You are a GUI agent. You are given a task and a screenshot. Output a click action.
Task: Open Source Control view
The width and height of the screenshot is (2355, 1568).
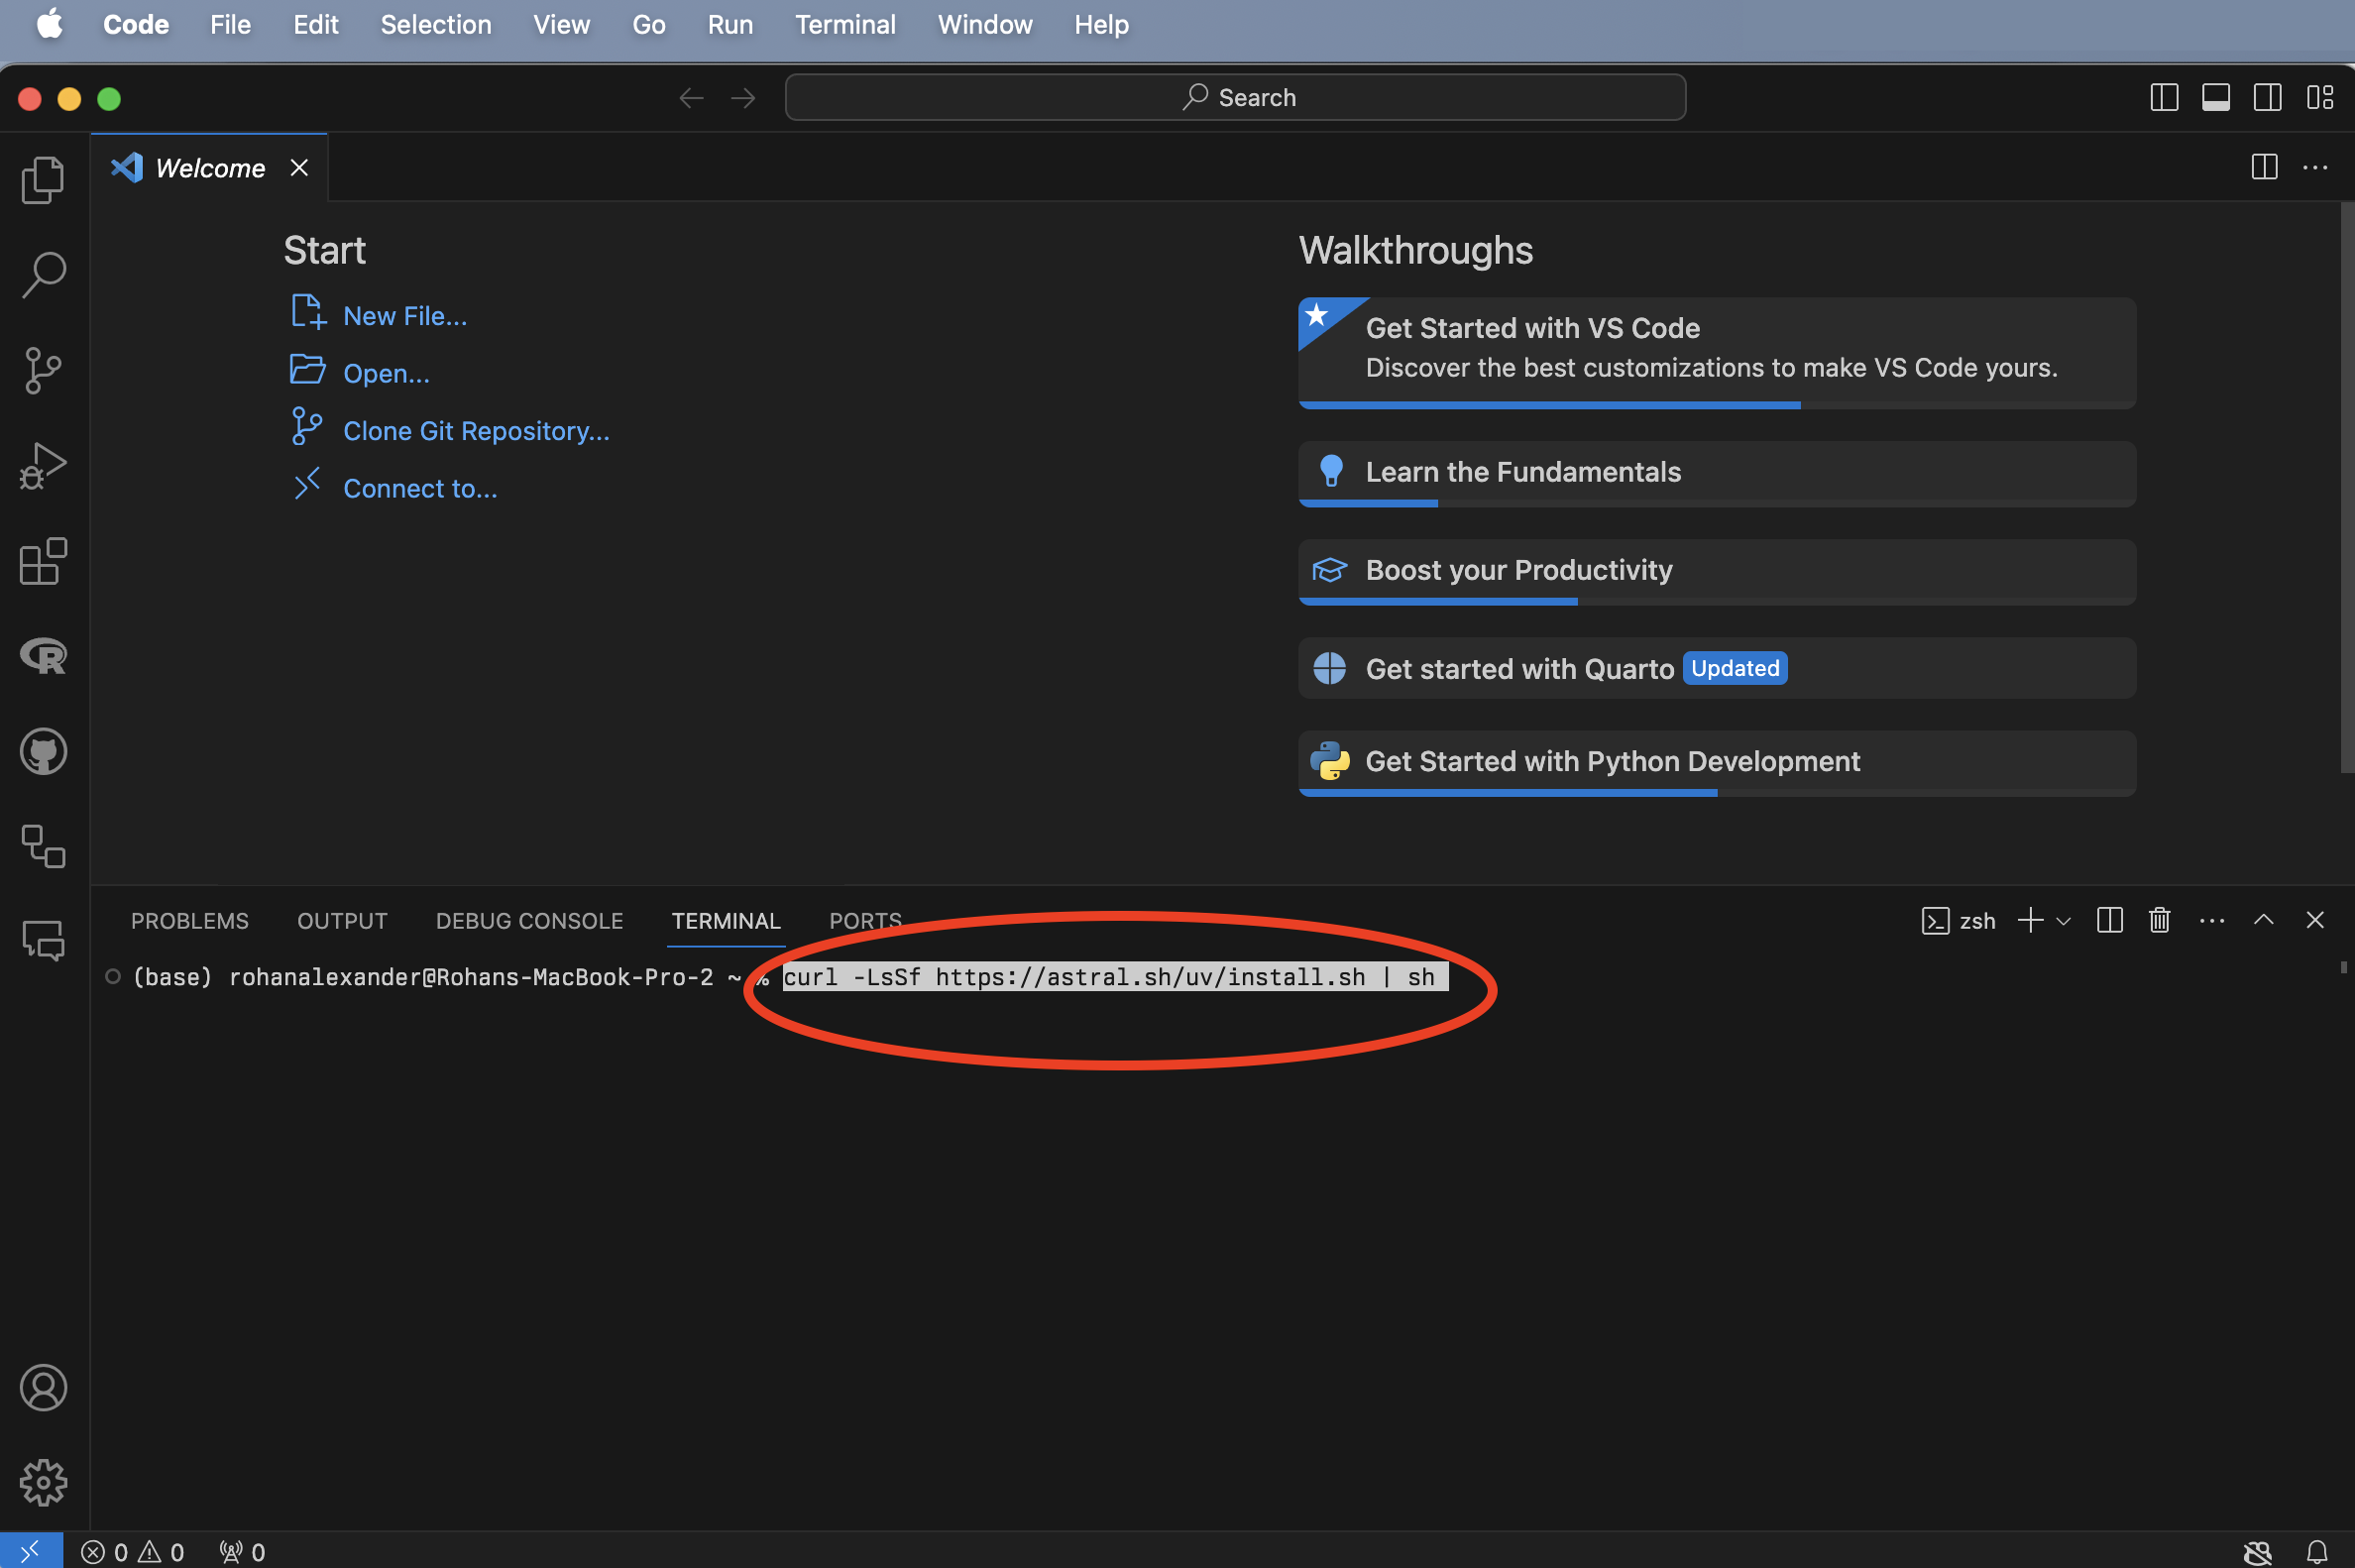43,371
